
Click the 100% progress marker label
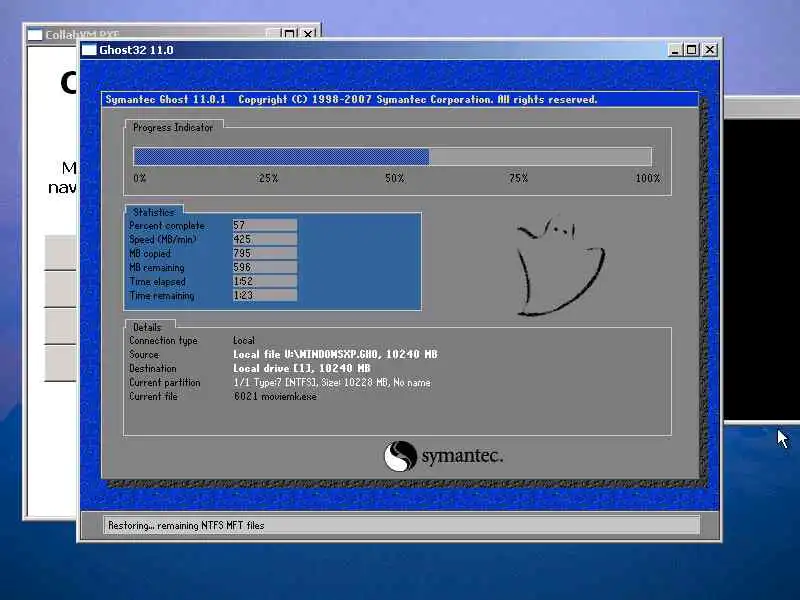coord(647,178)
